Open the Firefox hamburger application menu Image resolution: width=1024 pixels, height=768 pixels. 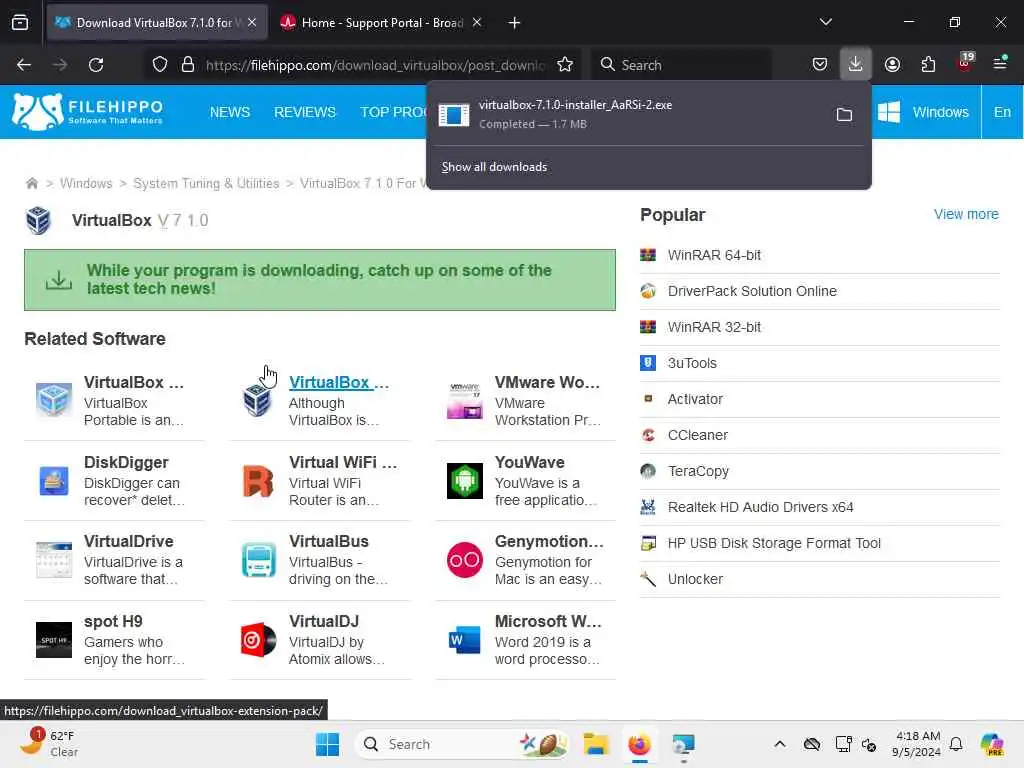[1000, 63]
